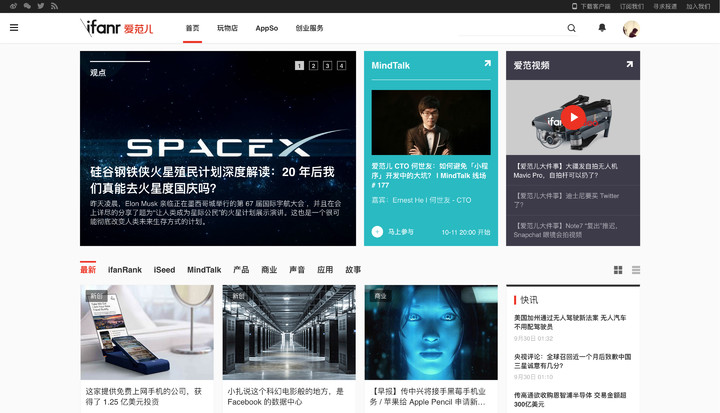The width and height of the screenshot is (720, 413).
Task: Click the ifanr logo
Action: (117, 28)
